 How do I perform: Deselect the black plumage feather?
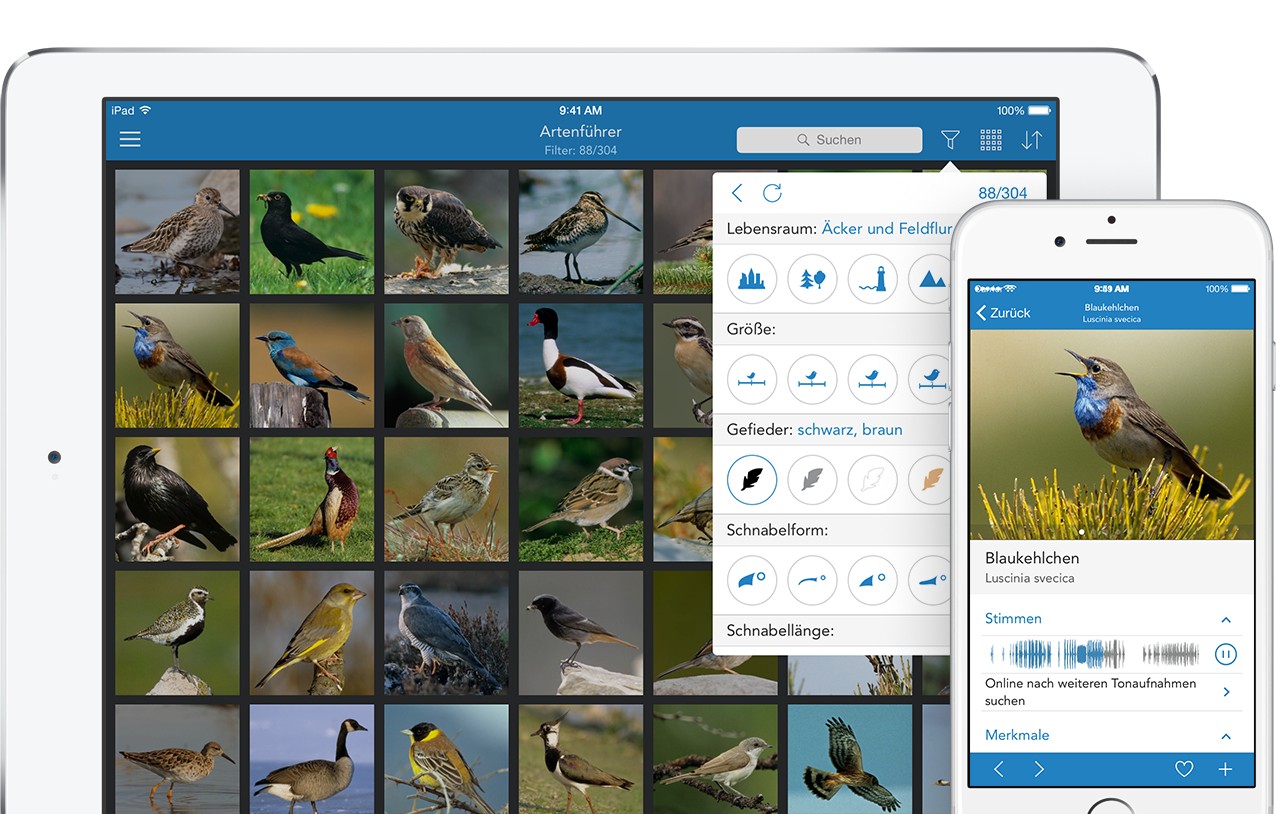pyautogui.click(x=752, y=480)
